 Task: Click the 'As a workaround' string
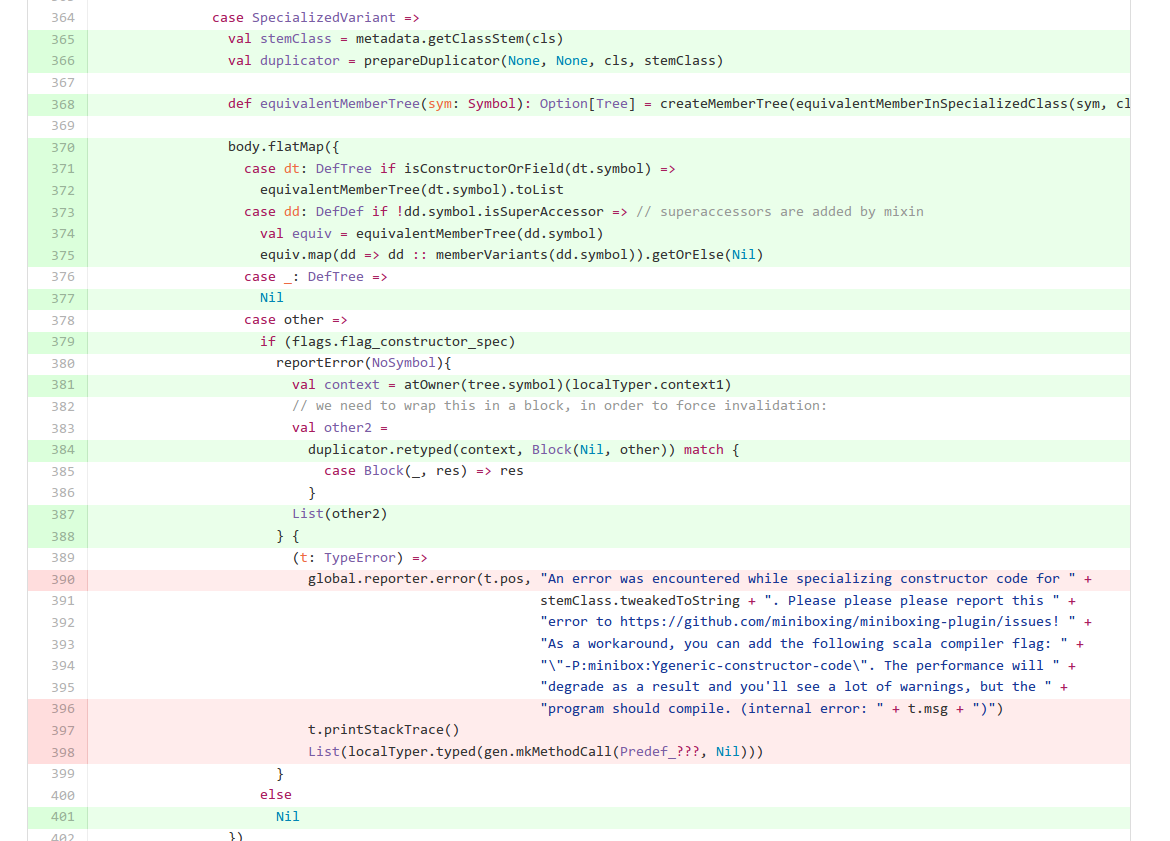coord(804,644)
